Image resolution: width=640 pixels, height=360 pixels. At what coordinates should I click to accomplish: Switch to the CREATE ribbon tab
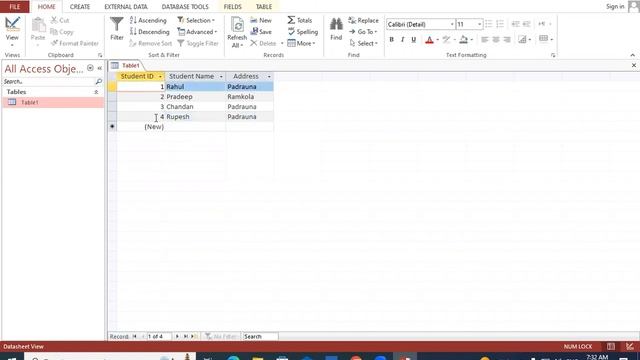(x=80, y=7)
